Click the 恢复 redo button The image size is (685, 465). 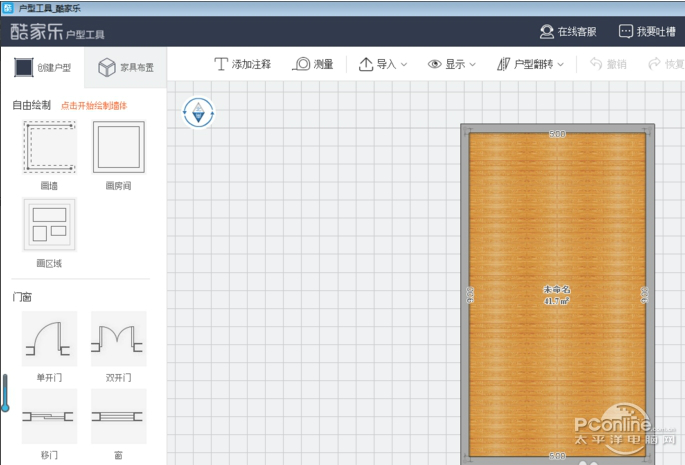click(666, 64)
